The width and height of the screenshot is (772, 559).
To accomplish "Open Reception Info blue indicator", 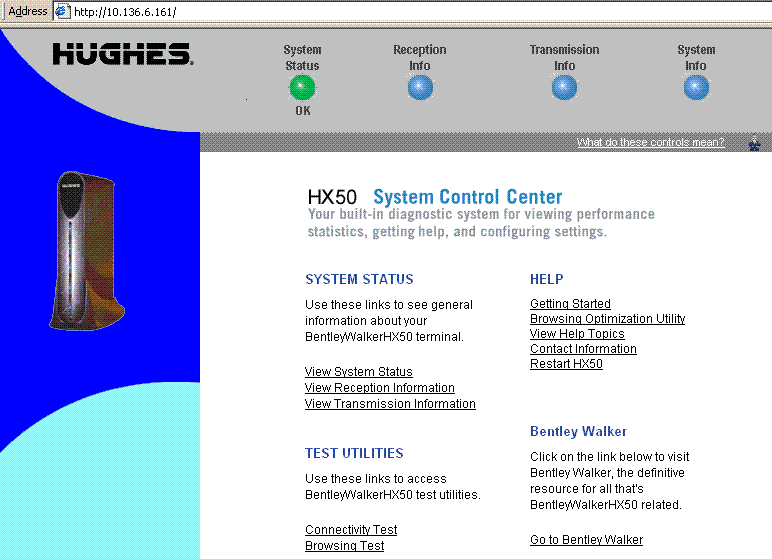I will pyautogui.click(x=420, y=88).
